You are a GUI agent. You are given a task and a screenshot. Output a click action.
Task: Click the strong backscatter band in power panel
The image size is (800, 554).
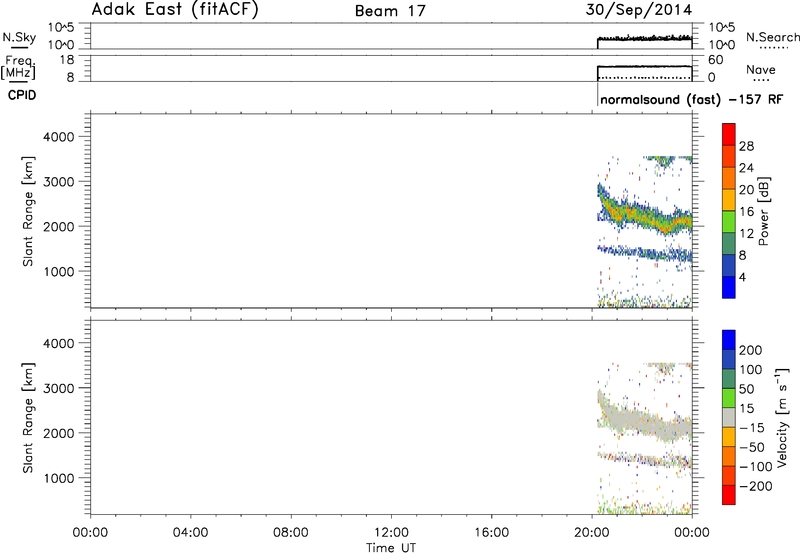coord(643,215)
